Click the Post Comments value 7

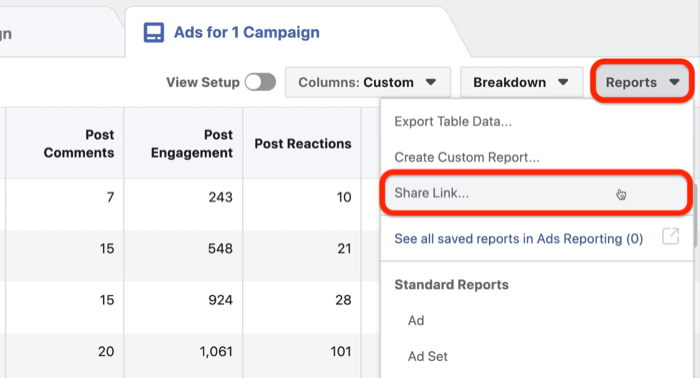pos(110,197)
